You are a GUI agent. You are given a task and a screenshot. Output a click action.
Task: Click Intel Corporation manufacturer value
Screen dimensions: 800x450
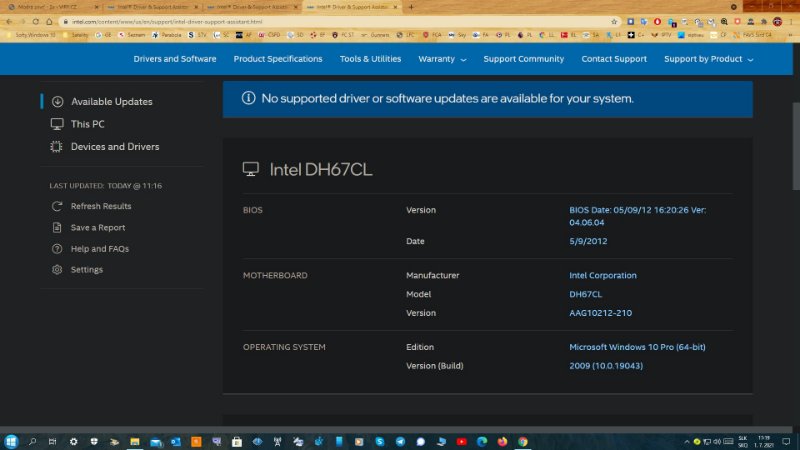coord(602,275)
